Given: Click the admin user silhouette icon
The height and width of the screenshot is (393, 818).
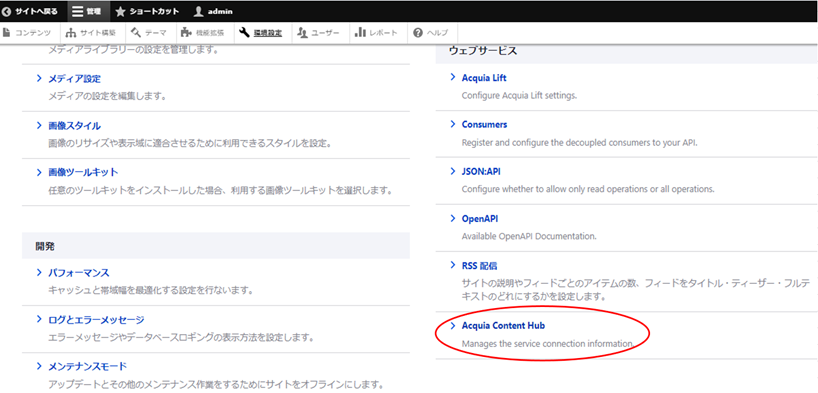Looking at the screenshot, I should (198, 11).
